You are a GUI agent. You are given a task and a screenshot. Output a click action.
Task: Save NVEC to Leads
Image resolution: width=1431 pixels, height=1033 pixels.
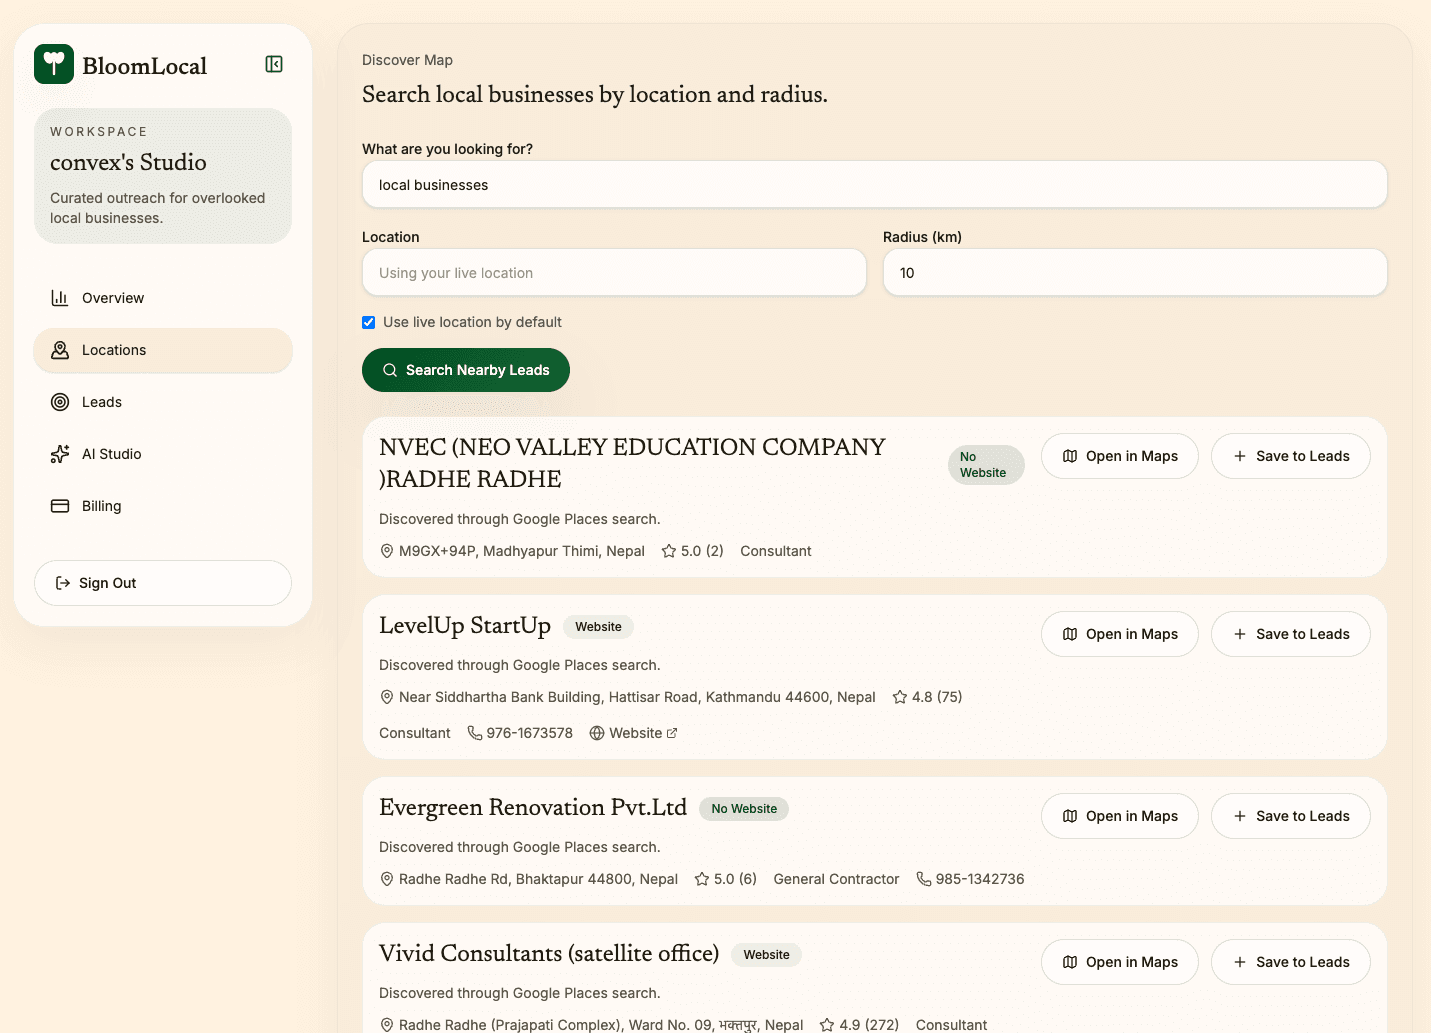[1290, 456]
